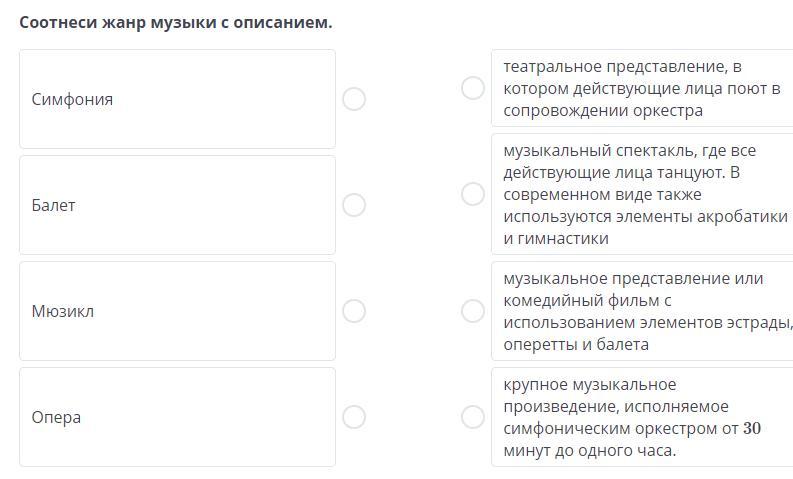
Task: Click the Симфония genre card
Action: tap(177, 99)
